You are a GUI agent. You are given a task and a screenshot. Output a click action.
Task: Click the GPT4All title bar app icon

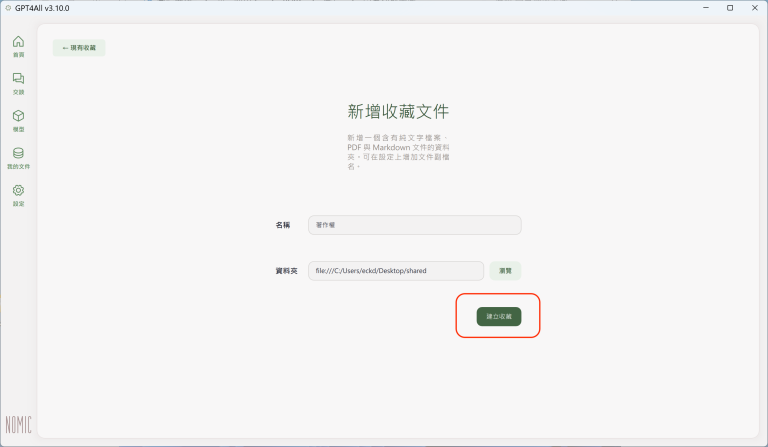tap(8, 7)
